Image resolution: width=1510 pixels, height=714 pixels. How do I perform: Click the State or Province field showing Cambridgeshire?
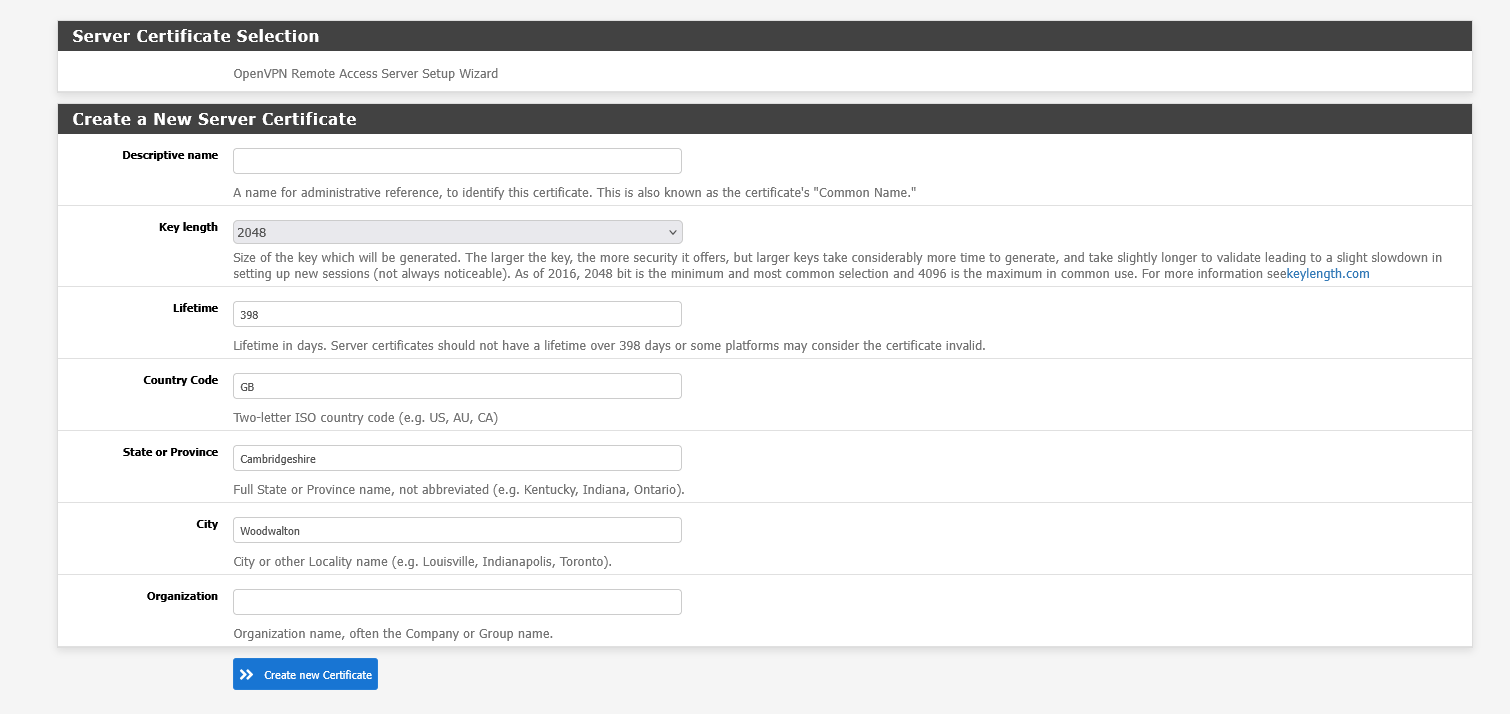456,457
